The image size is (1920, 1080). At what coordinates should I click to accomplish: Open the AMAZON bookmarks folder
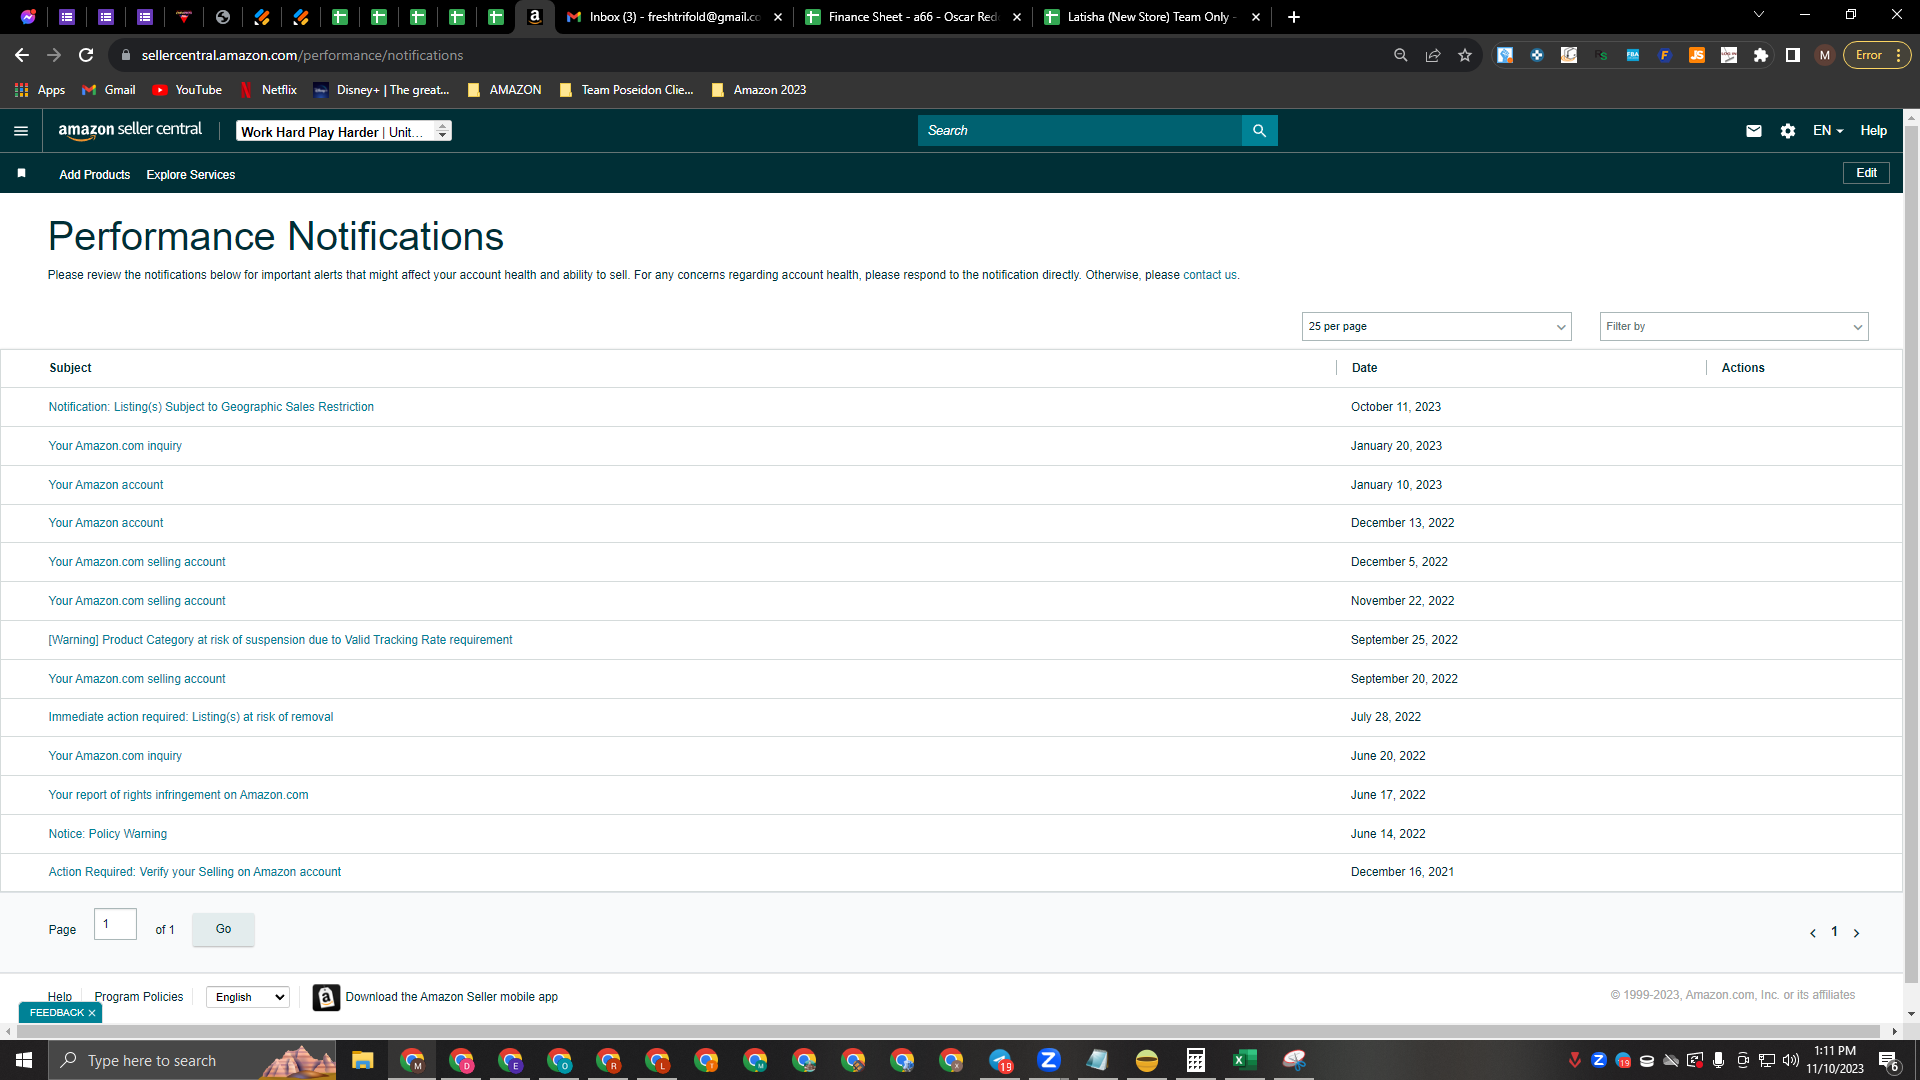pos(504,90)
